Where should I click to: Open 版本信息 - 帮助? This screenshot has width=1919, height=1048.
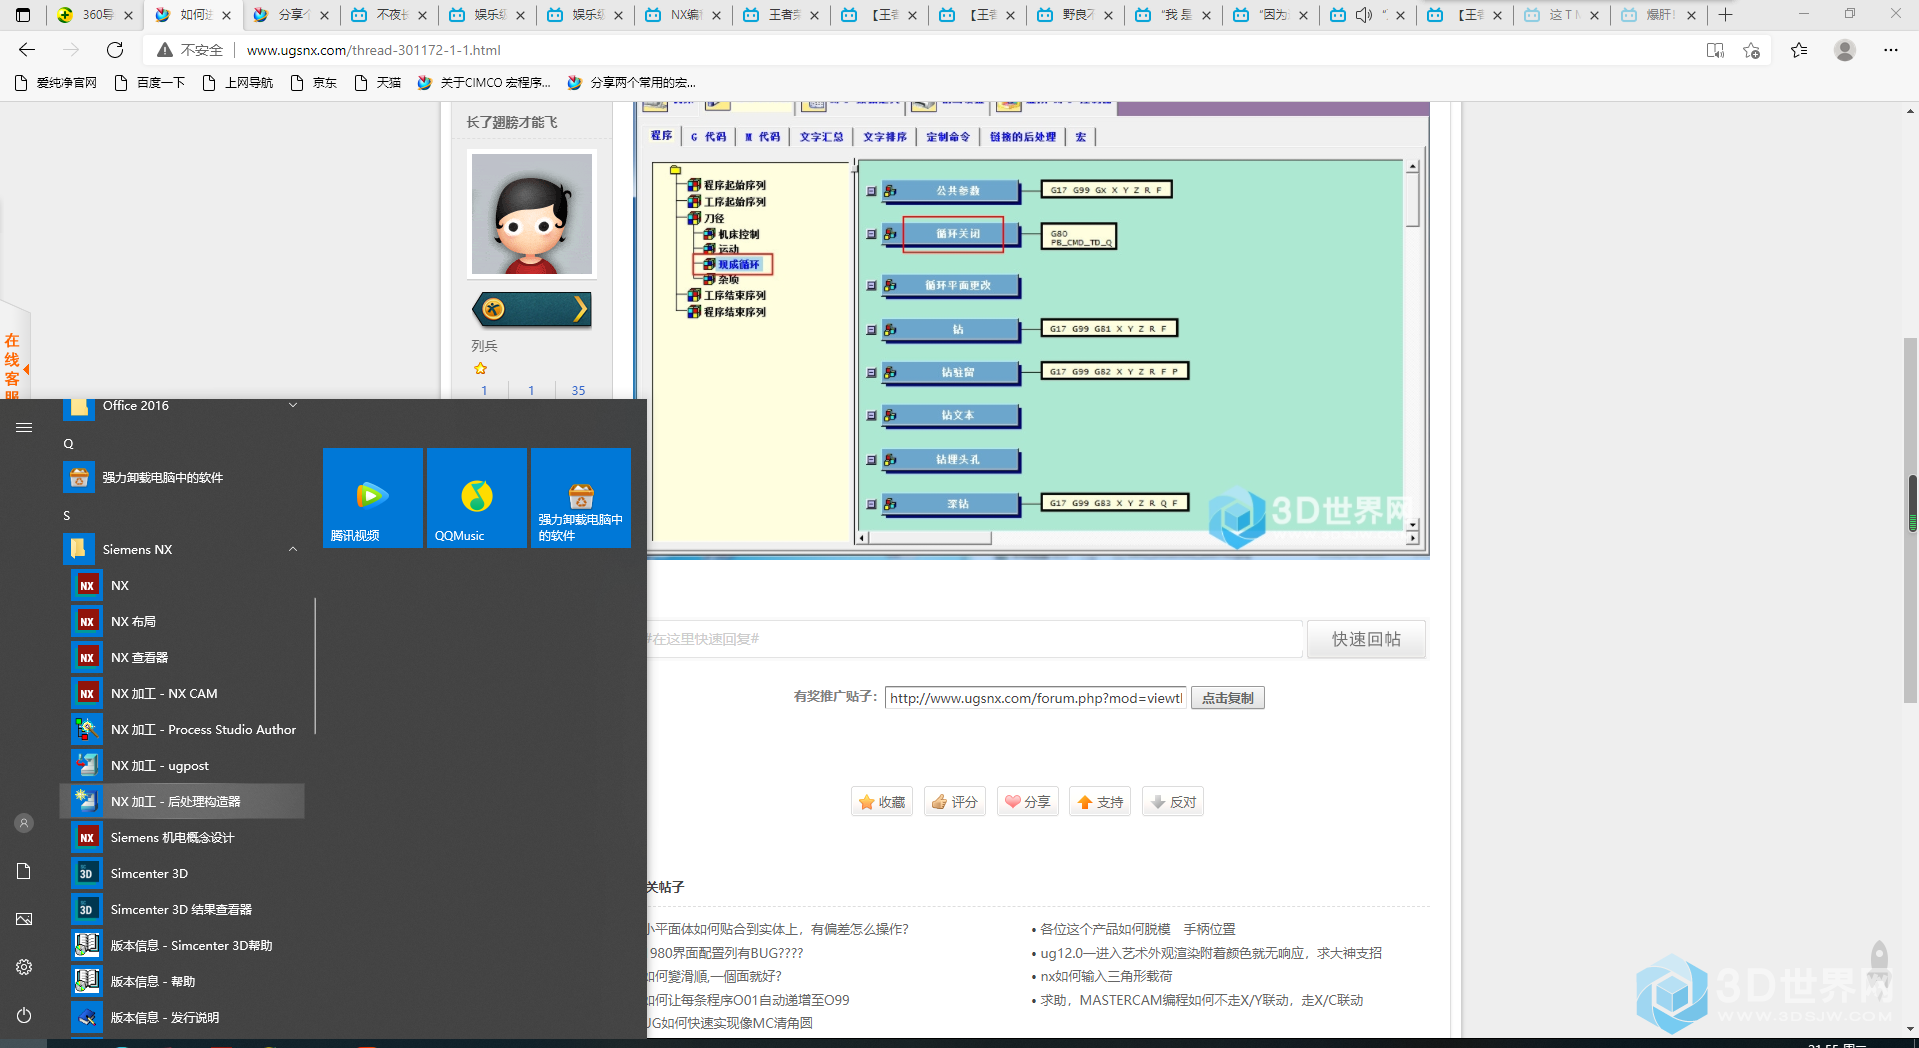[182, 981]
